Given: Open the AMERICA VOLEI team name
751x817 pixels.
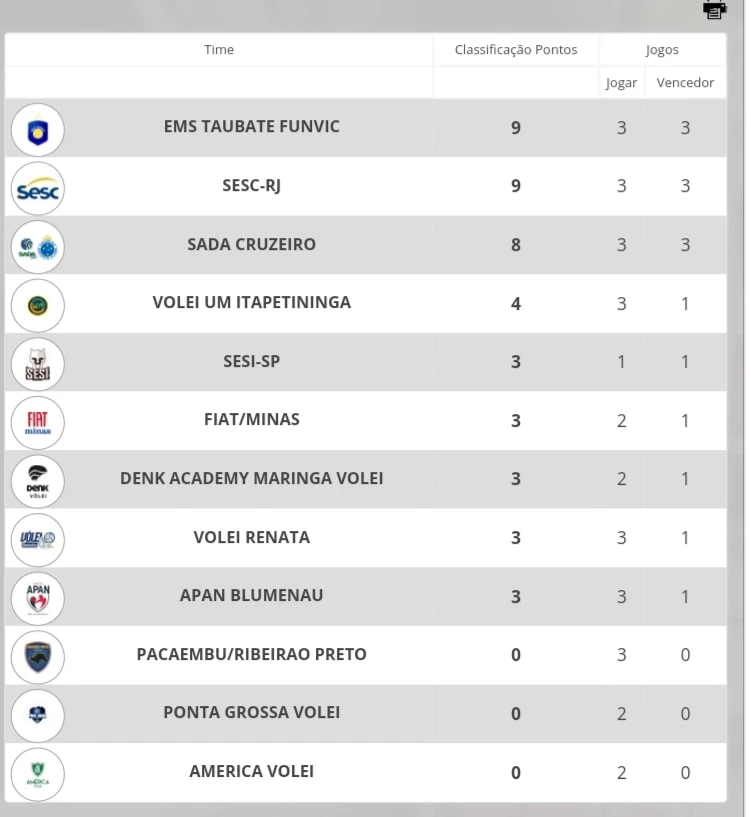Looking at the screenshot, I should [x=252, y=771].
